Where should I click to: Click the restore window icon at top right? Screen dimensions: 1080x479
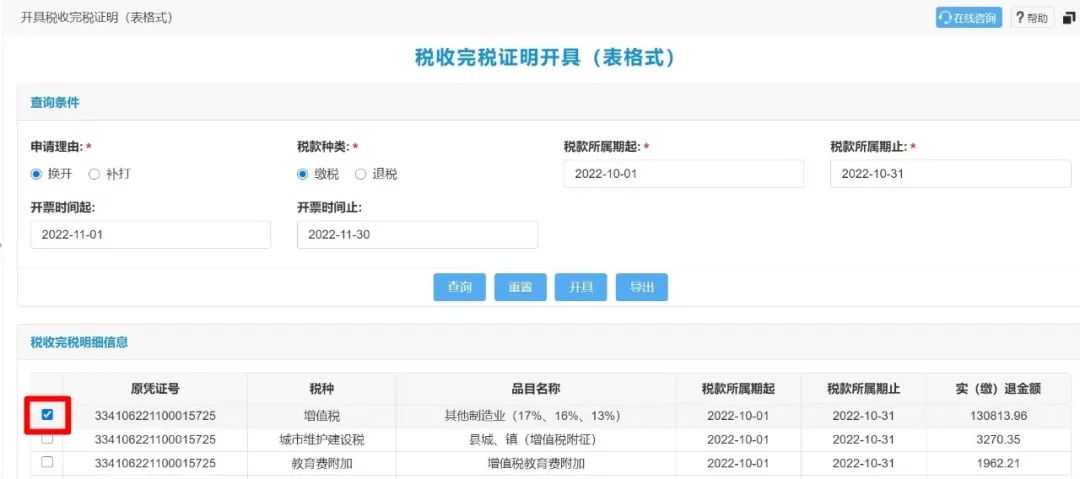point(1068,18)
